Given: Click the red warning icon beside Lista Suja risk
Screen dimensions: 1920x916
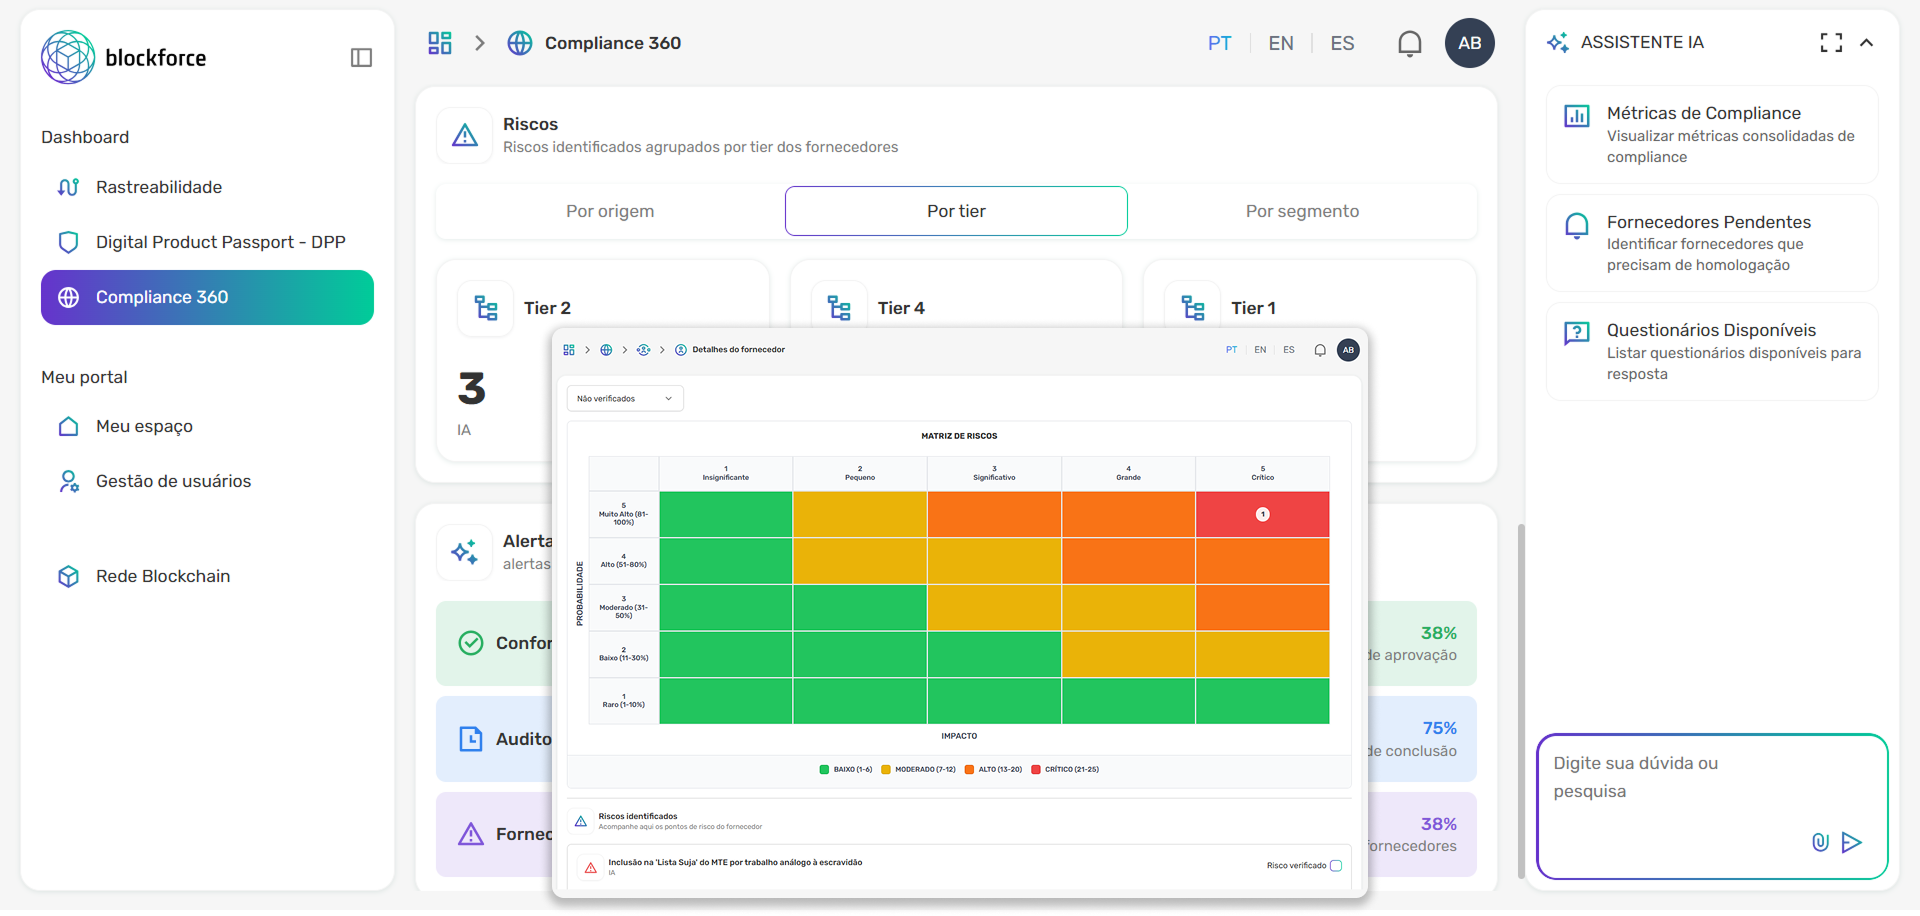Looking at the screenshot, I should tap(591, 868).
